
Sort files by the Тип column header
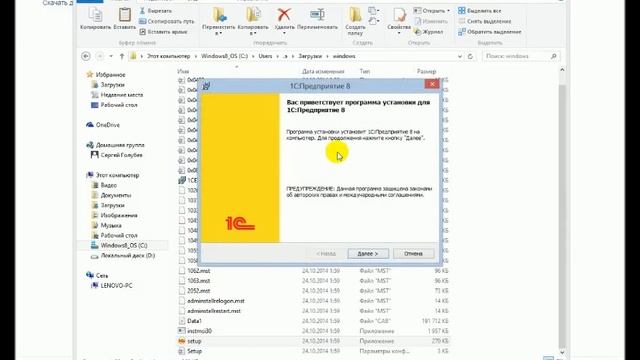coord(364,71)
